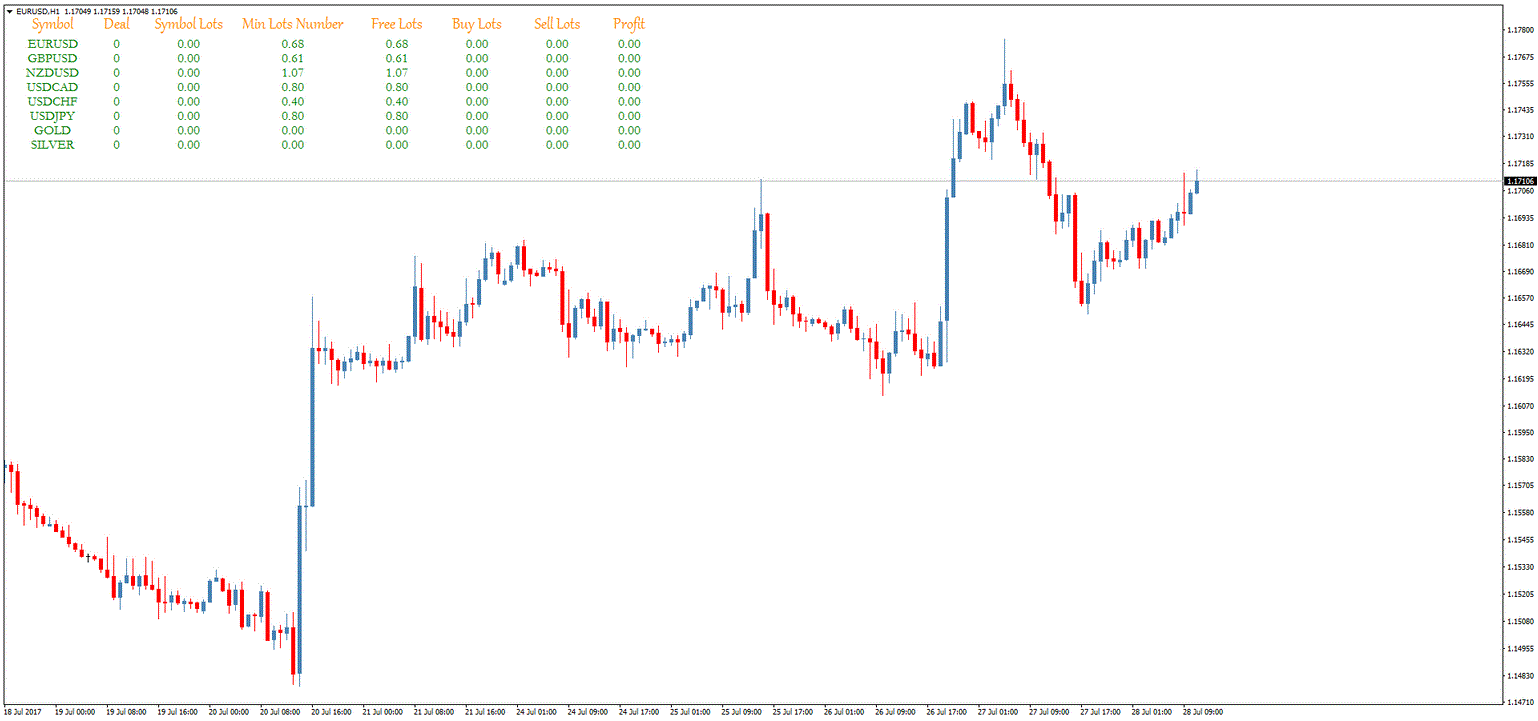Select the GOLD symbol row

[335, 131]
